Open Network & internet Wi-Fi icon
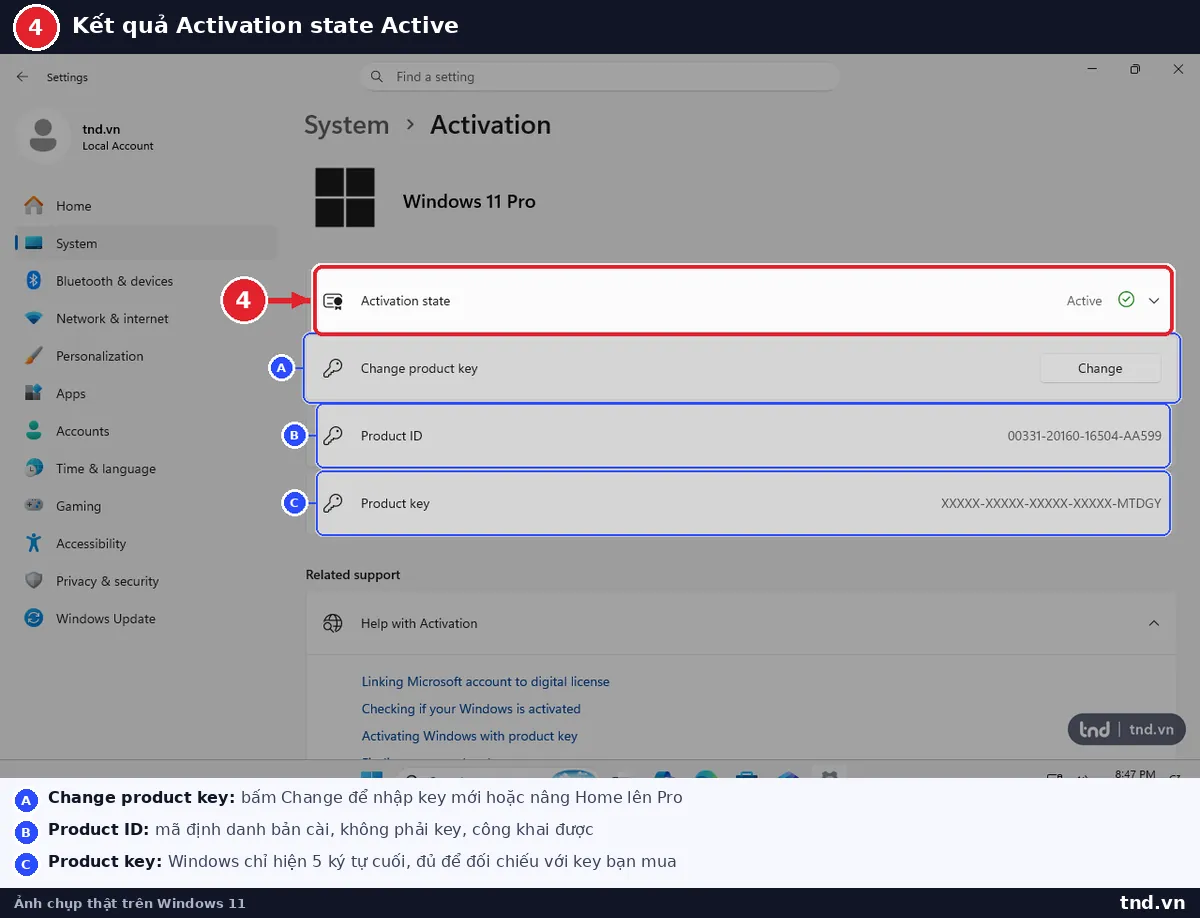This screenshot has width=1200, height=918. [34, 319]
